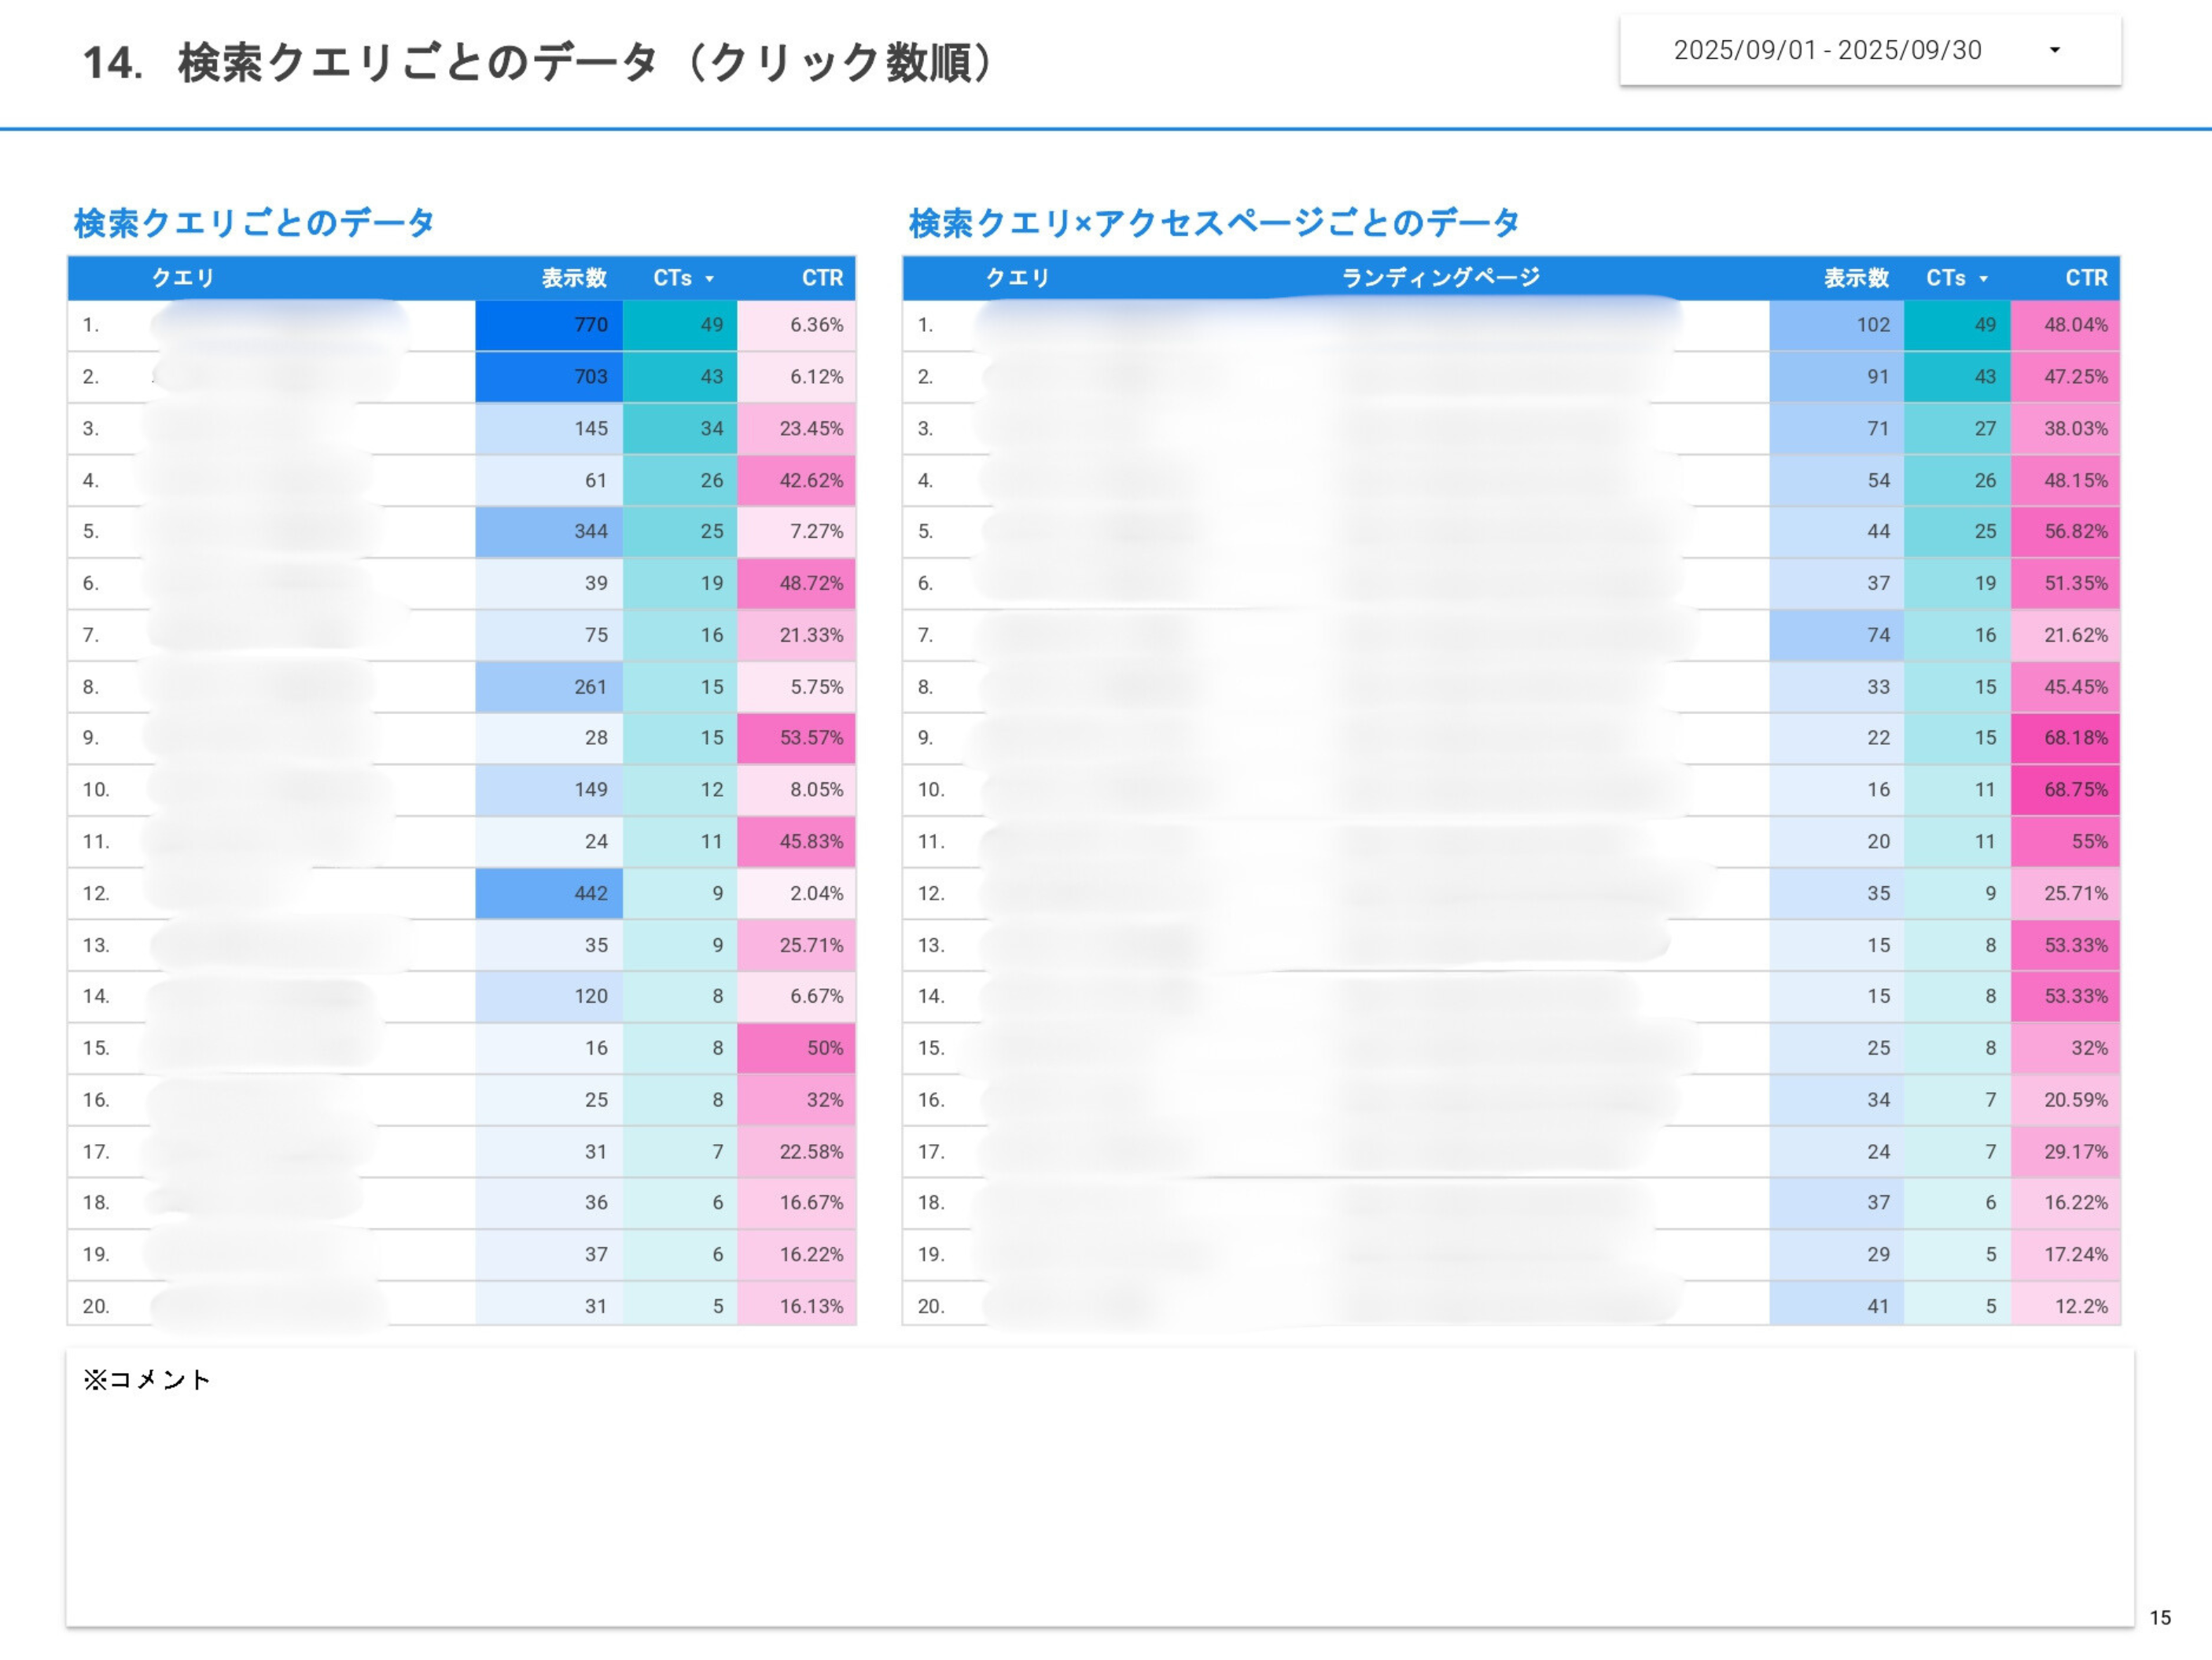
Task: Click the left table クエリ column header
Action: tap(183, 278)
